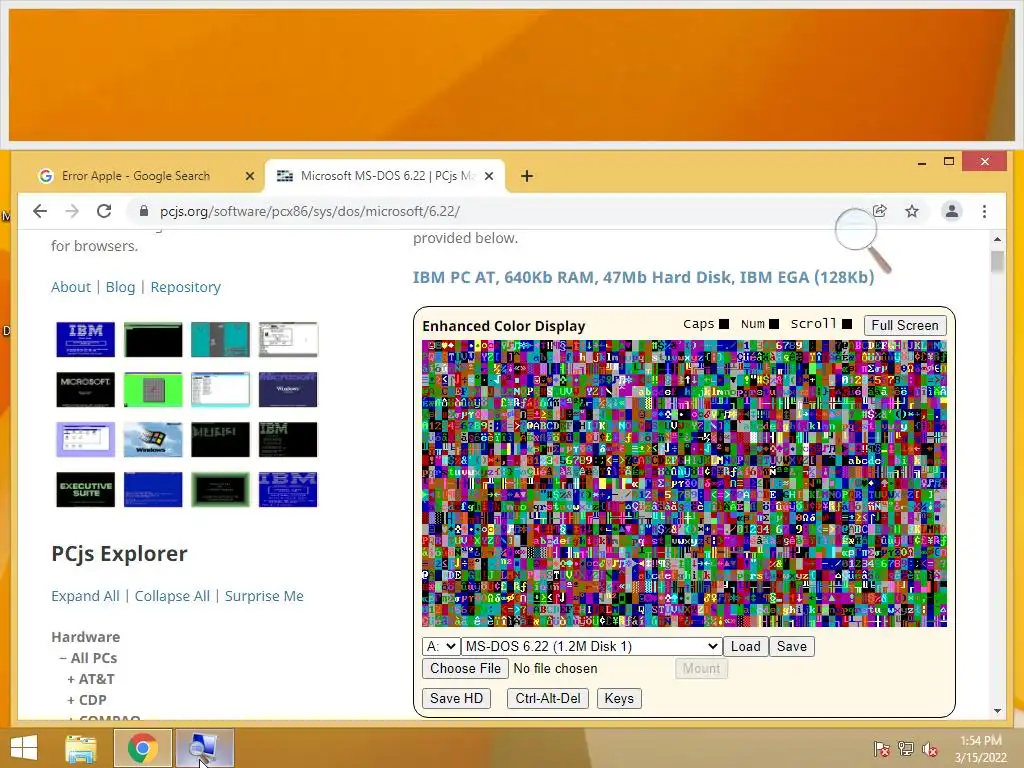Click the page scrollbar up arrow
Image resolution: width=1024 pixels, height=768 pixels.
click(x=997, y=240)
